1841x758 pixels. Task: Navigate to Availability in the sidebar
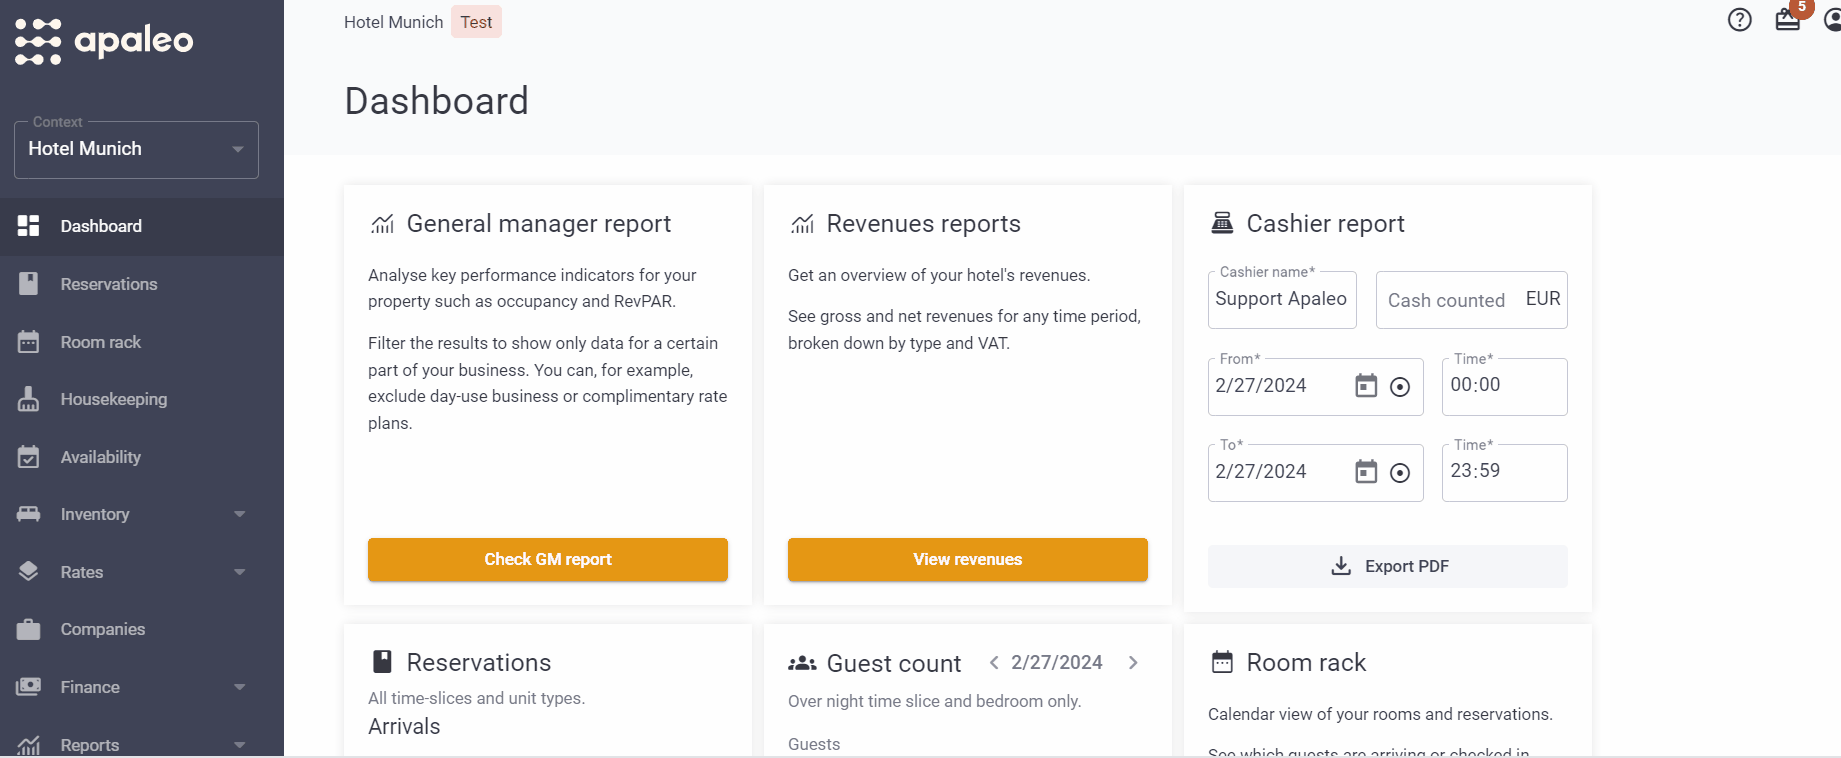[x=100, y=457]
